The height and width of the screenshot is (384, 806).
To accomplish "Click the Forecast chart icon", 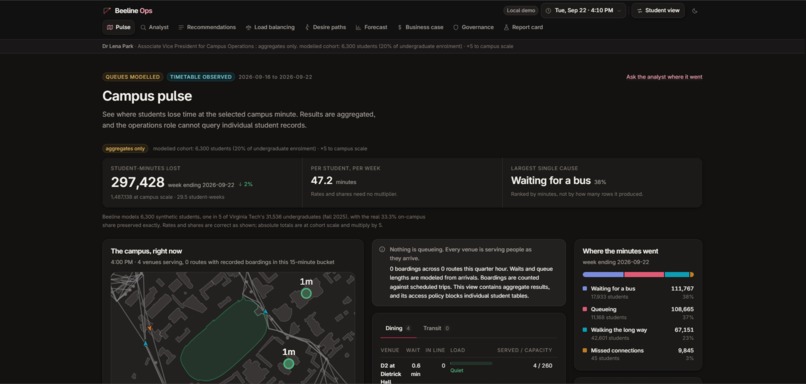I will click(x=358, y=27).
